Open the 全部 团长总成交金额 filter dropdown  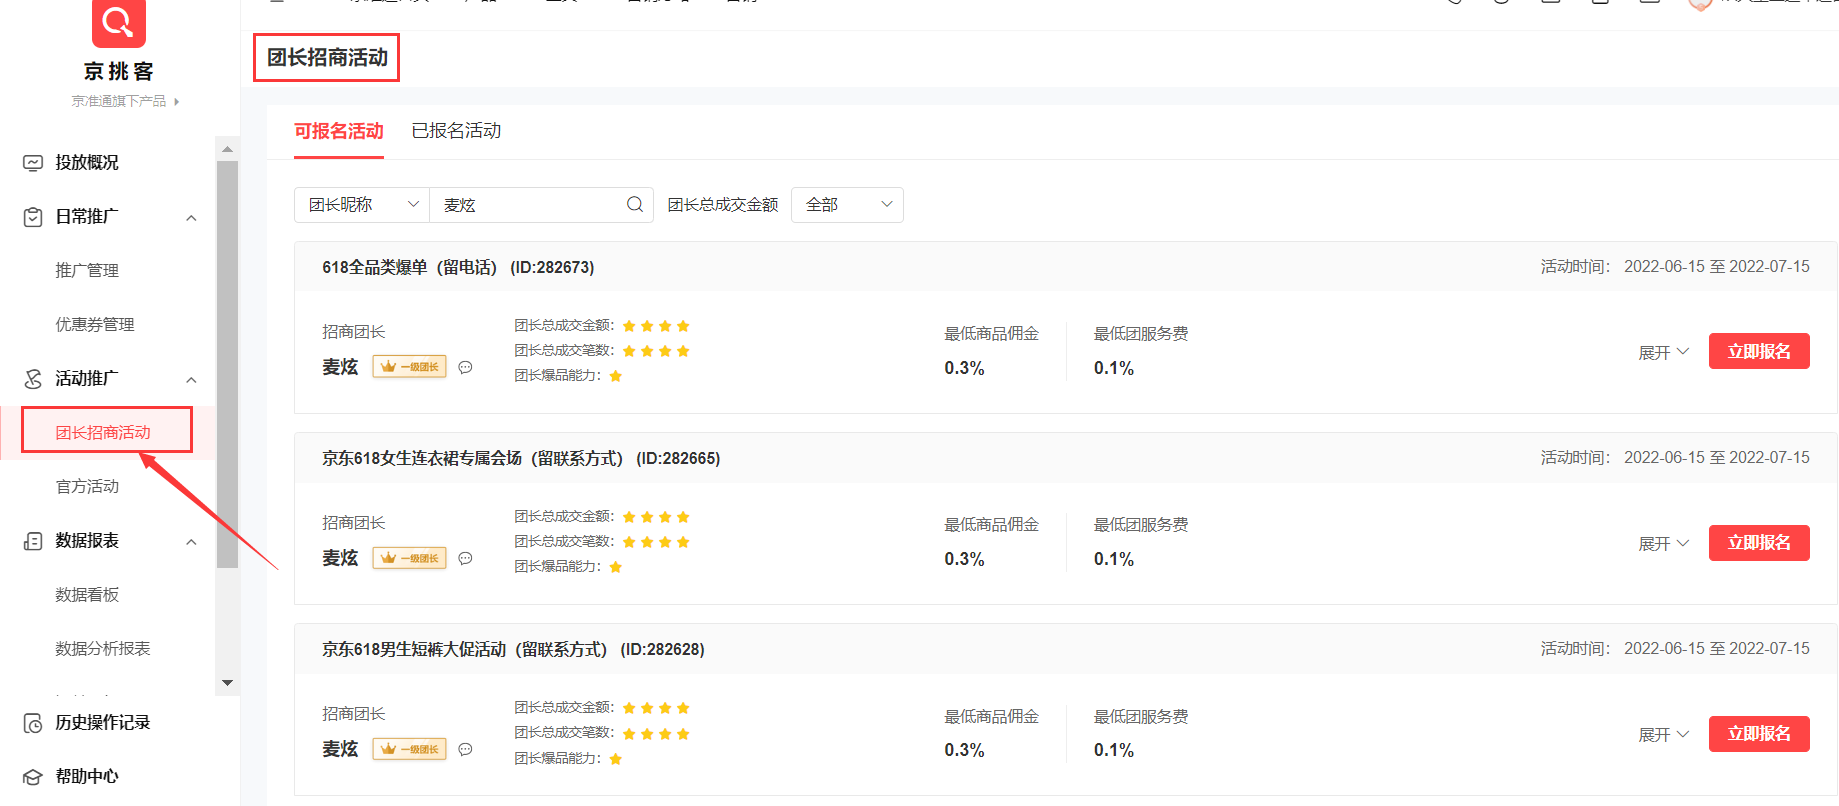coord(847,205)
